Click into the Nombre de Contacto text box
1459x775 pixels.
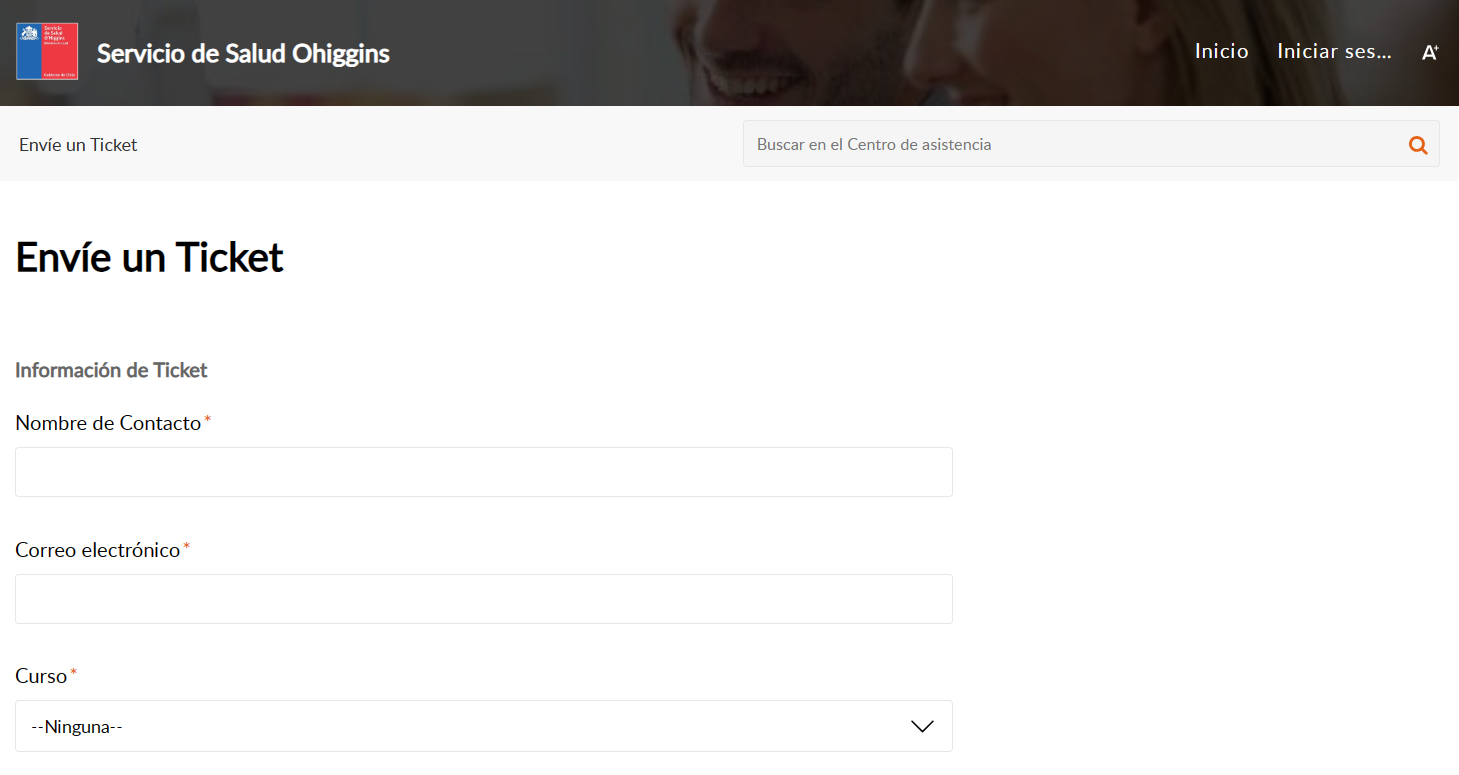pos(483,472)
